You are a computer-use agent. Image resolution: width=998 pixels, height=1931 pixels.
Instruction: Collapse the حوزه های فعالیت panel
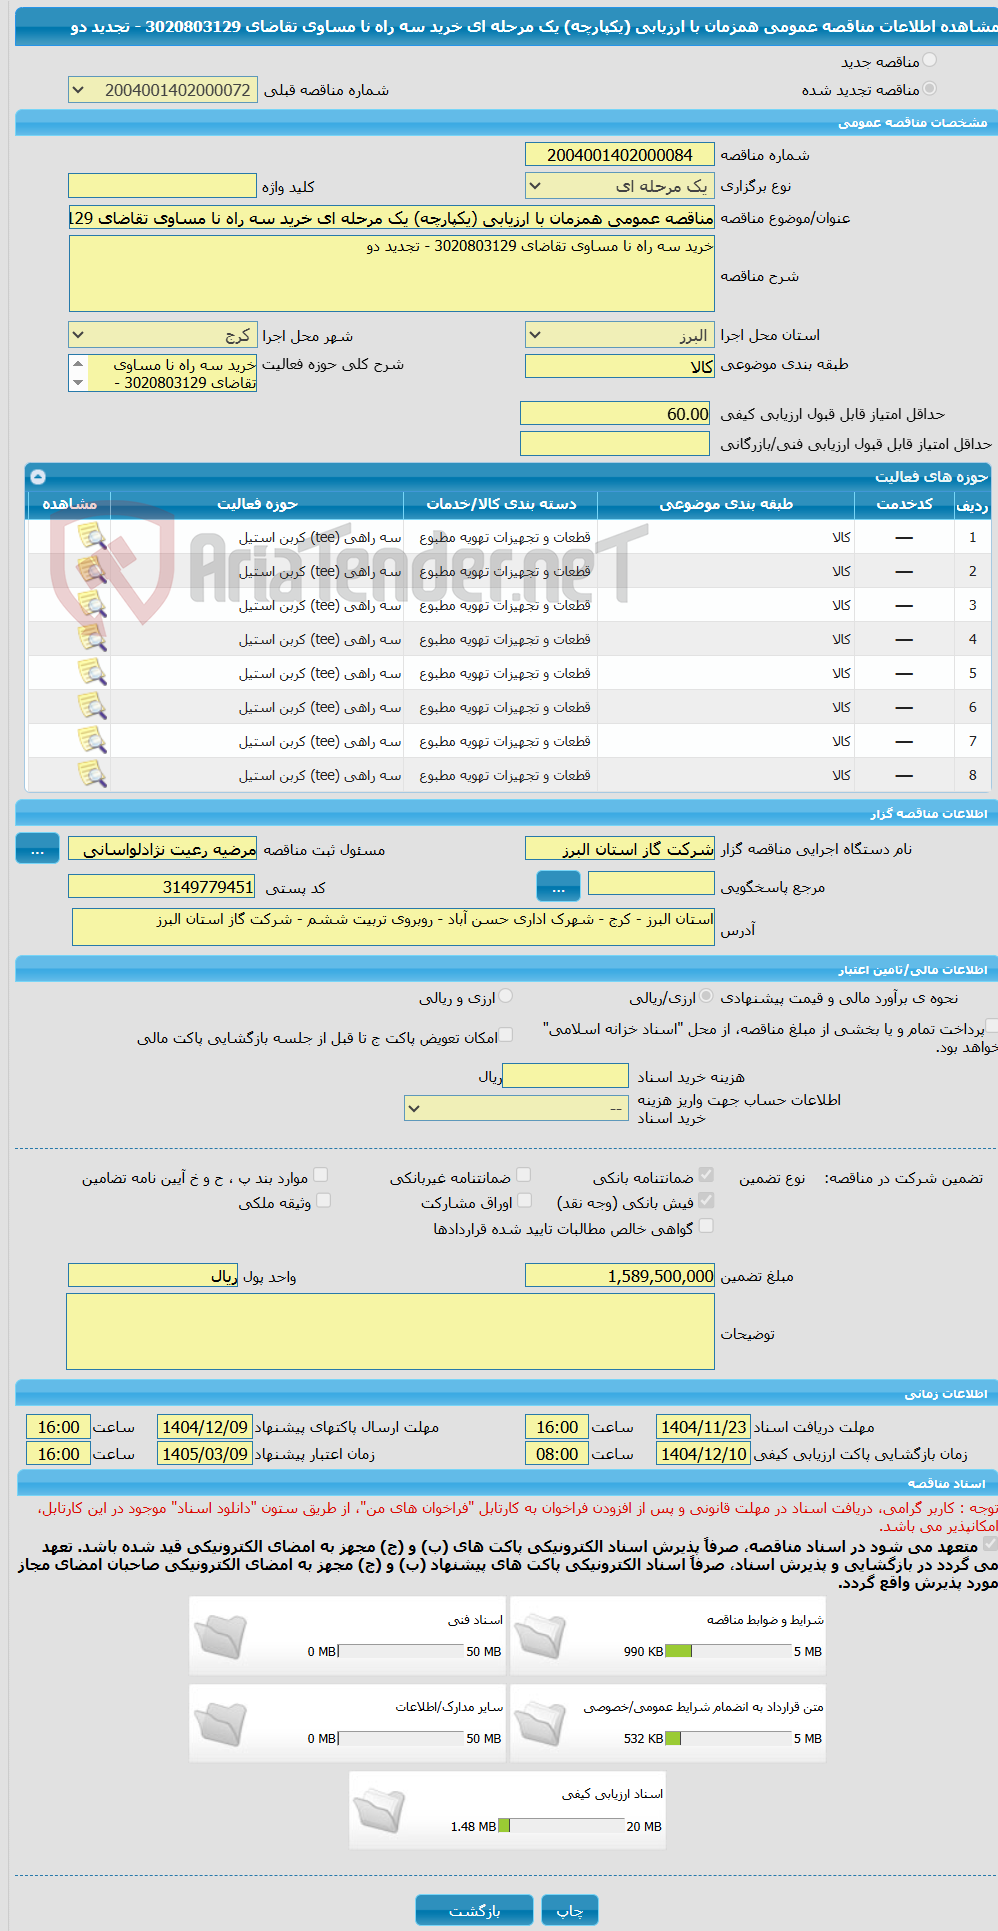coord(38,477)
